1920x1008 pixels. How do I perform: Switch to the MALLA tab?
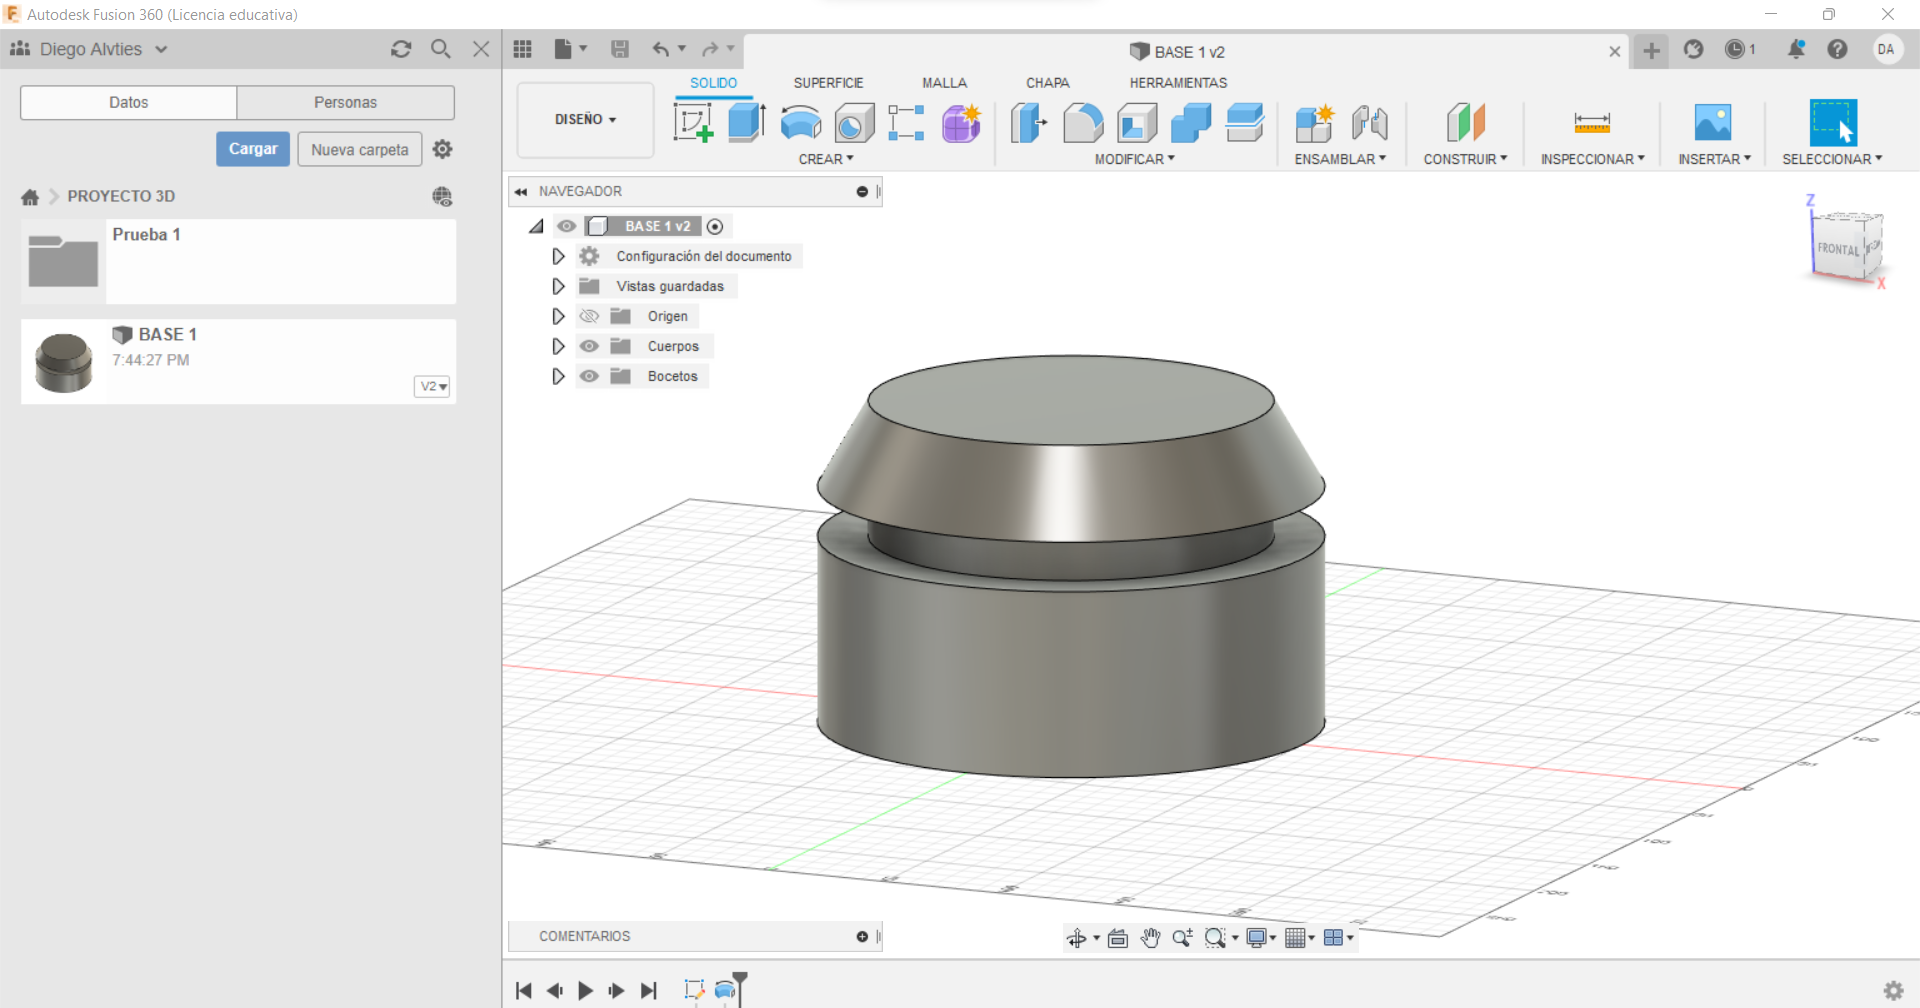pos(944,83)
